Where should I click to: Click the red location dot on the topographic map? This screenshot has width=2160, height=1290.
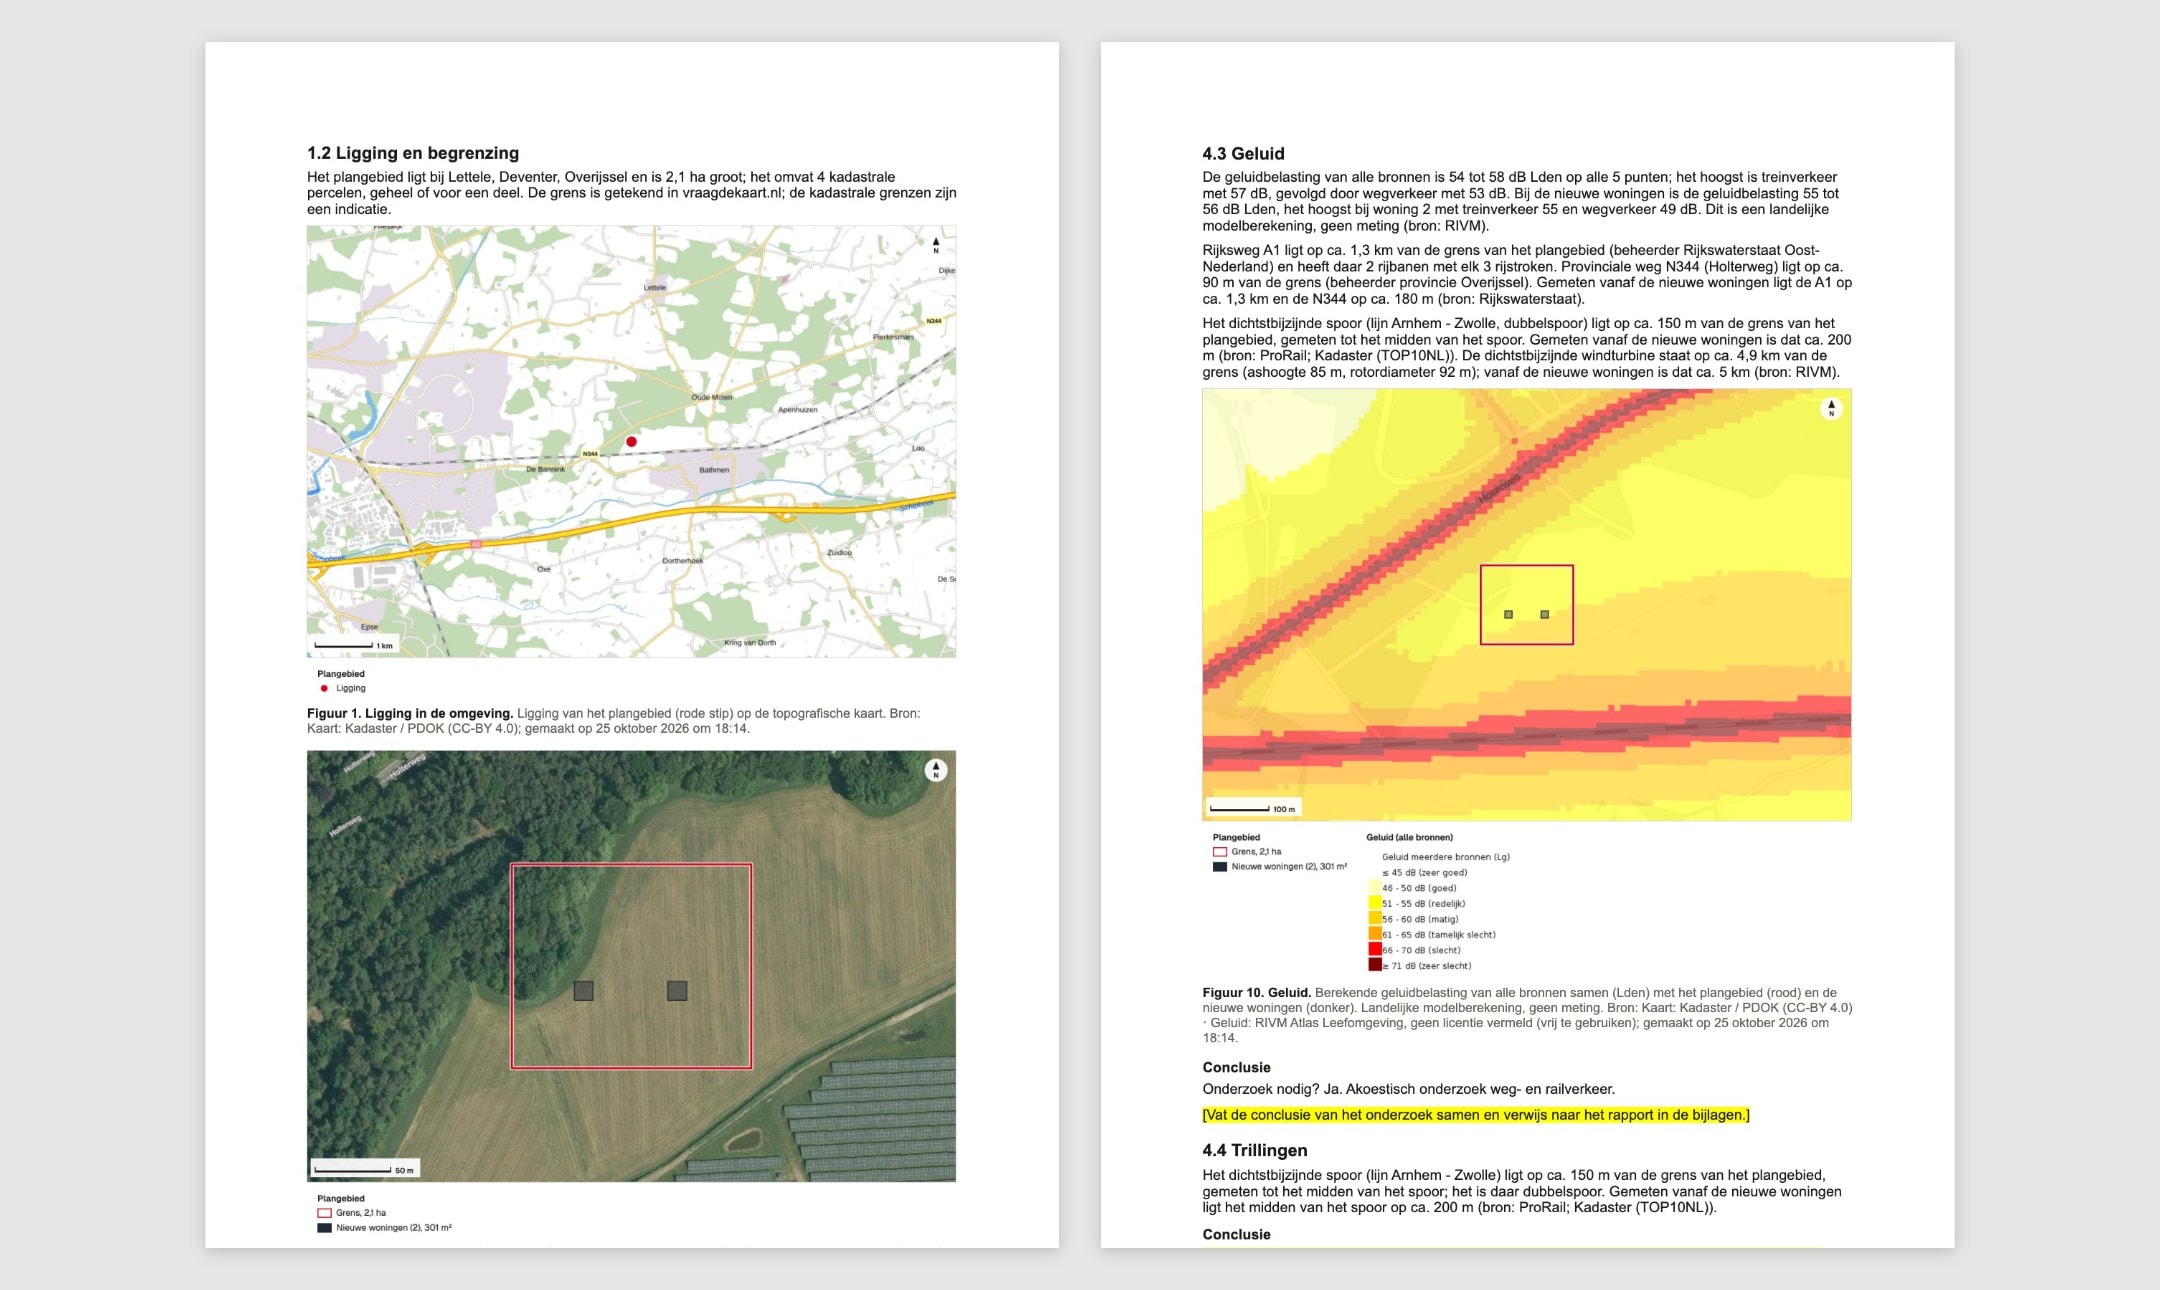coord(631,442)
